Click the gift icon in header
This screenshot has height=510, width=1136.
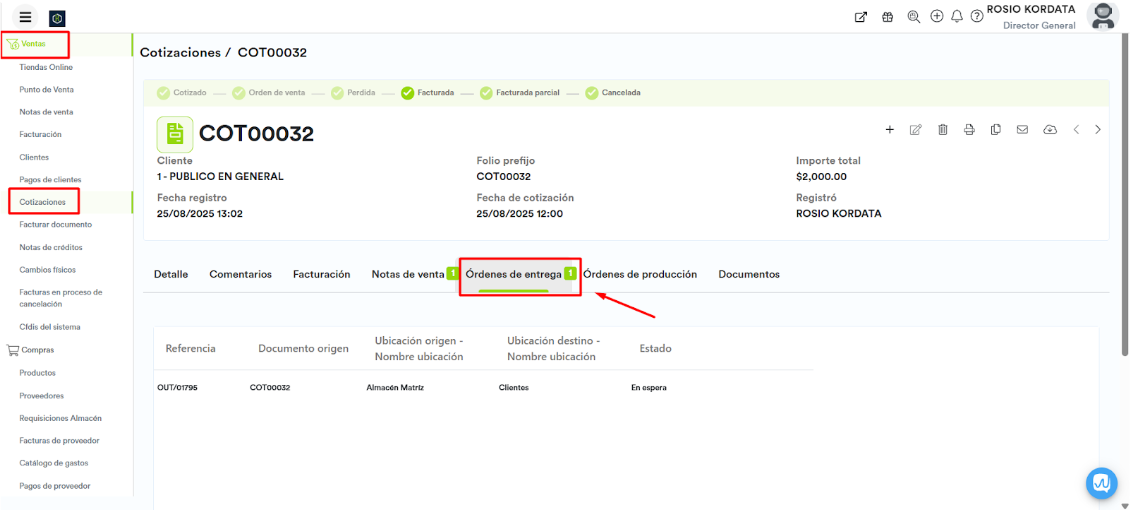pos(887,17)
